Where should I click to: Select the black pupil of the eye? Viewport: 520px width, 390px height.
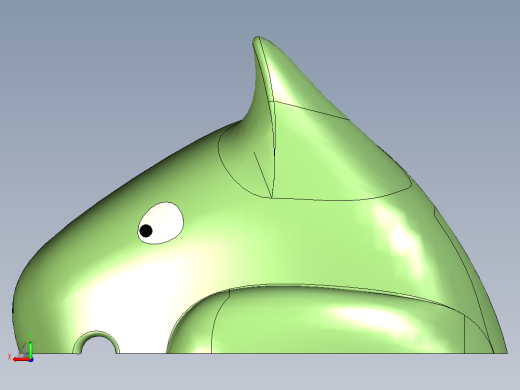tap(146, 230)
